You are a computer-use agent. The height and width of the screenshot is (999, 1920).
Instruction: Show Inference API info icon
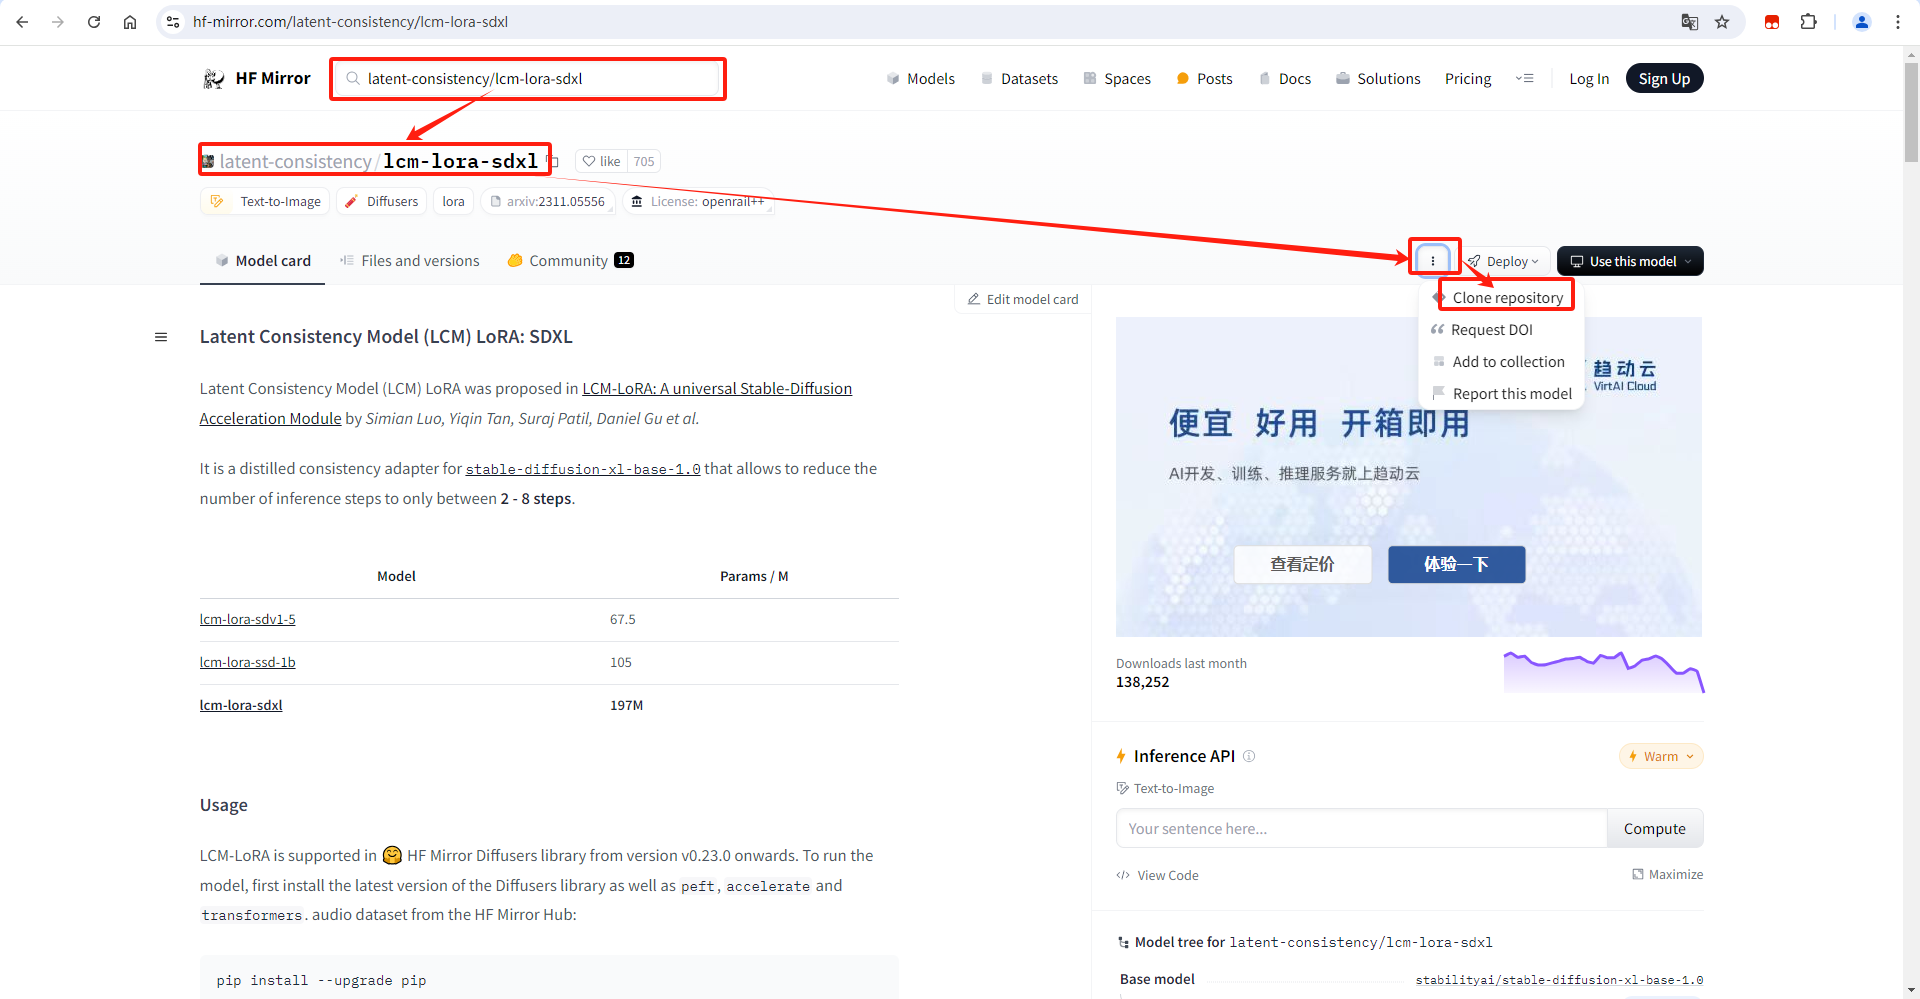pos(1249,756)
